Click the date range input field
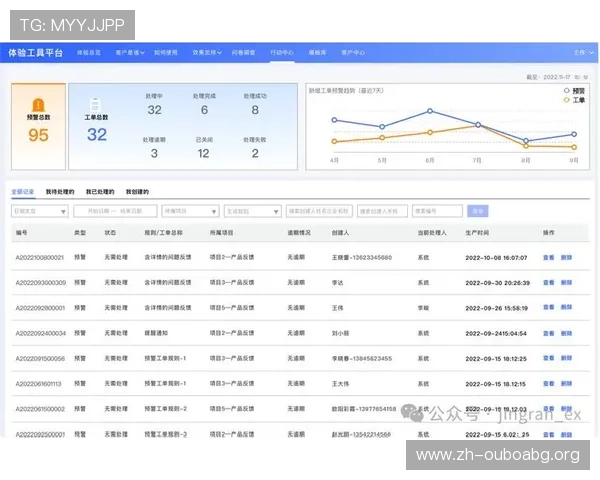Viewport: 600px width, 480px height. (x=115, y=211)
